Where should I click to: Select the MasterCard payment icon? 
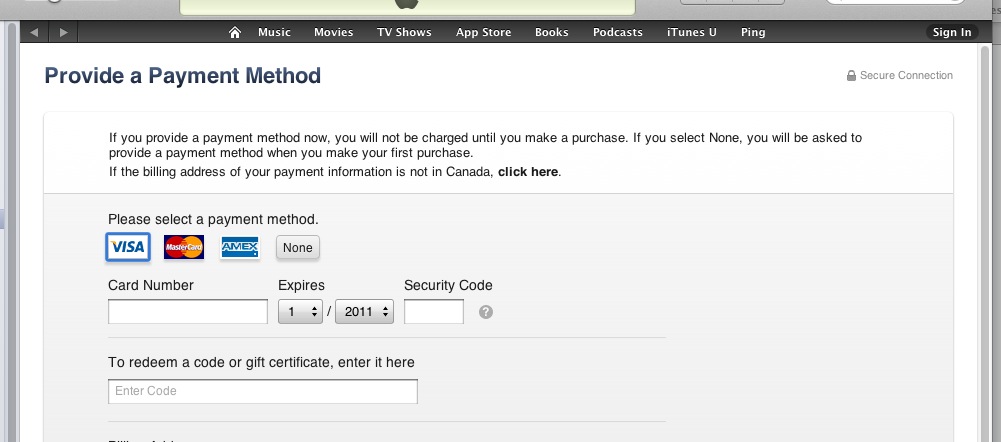tap(184, 247)
